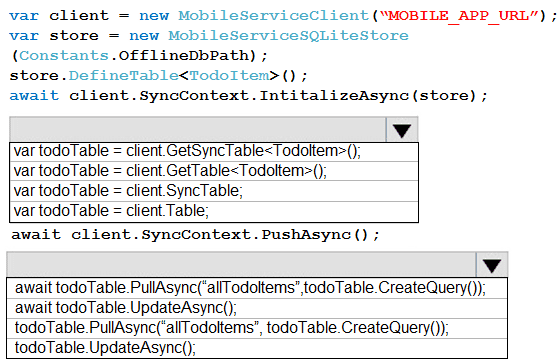Select await todoTable.PullAsync allTodoItems option
The image size is (559, 363).
coord(257,288)
